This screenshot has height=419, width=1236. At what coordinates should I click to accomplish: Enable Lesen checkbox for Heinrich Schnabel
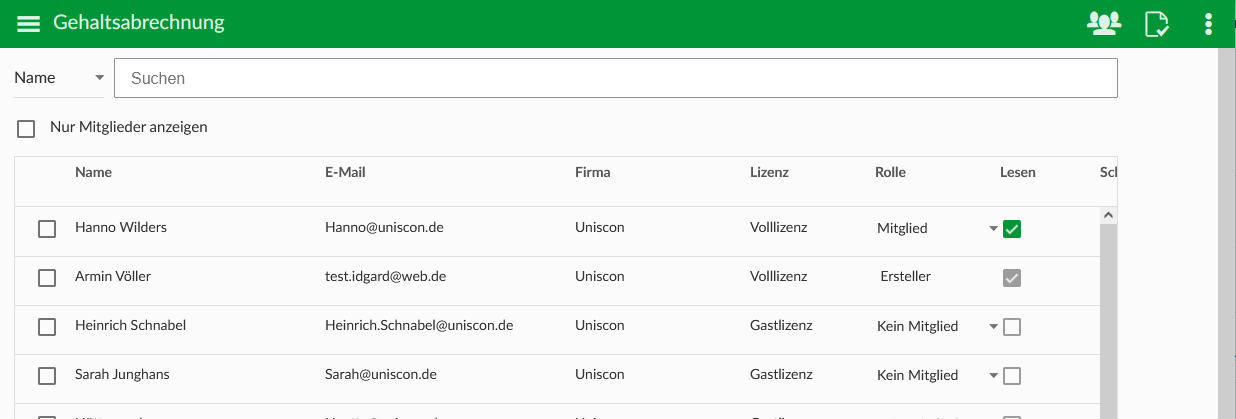(1012, 327)
